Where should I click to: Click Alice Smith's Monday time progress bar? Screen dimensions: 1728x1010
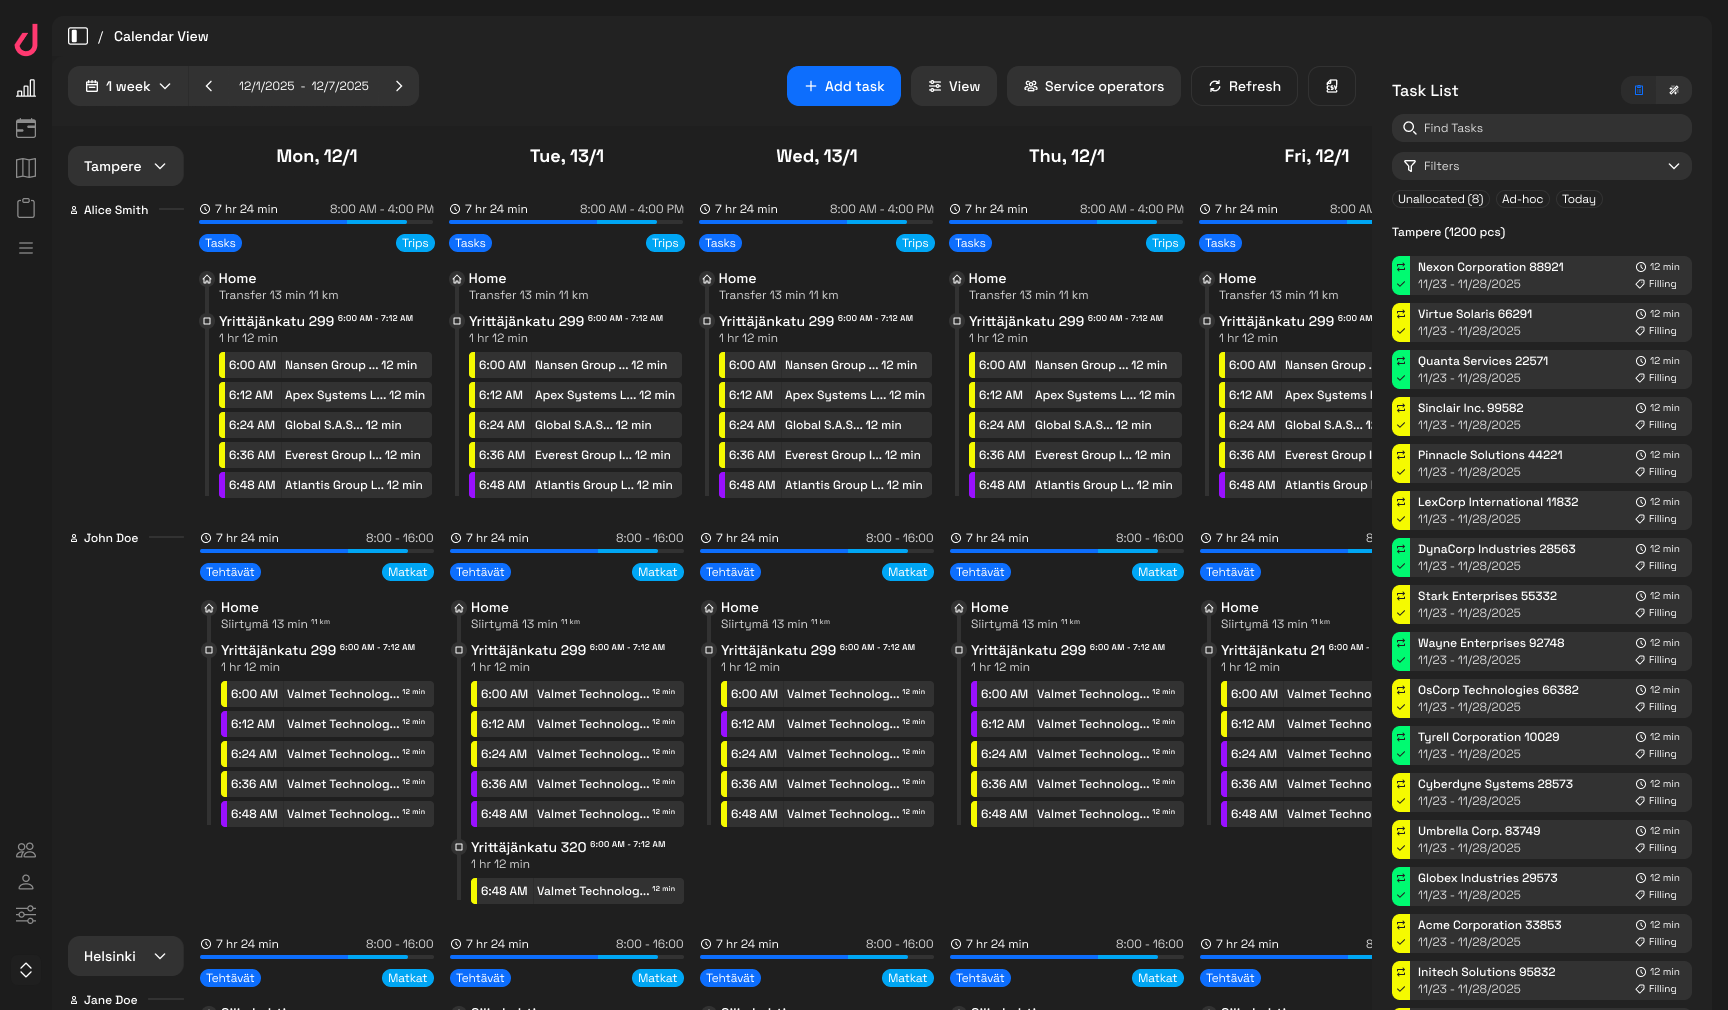click(x=316, y=222)
